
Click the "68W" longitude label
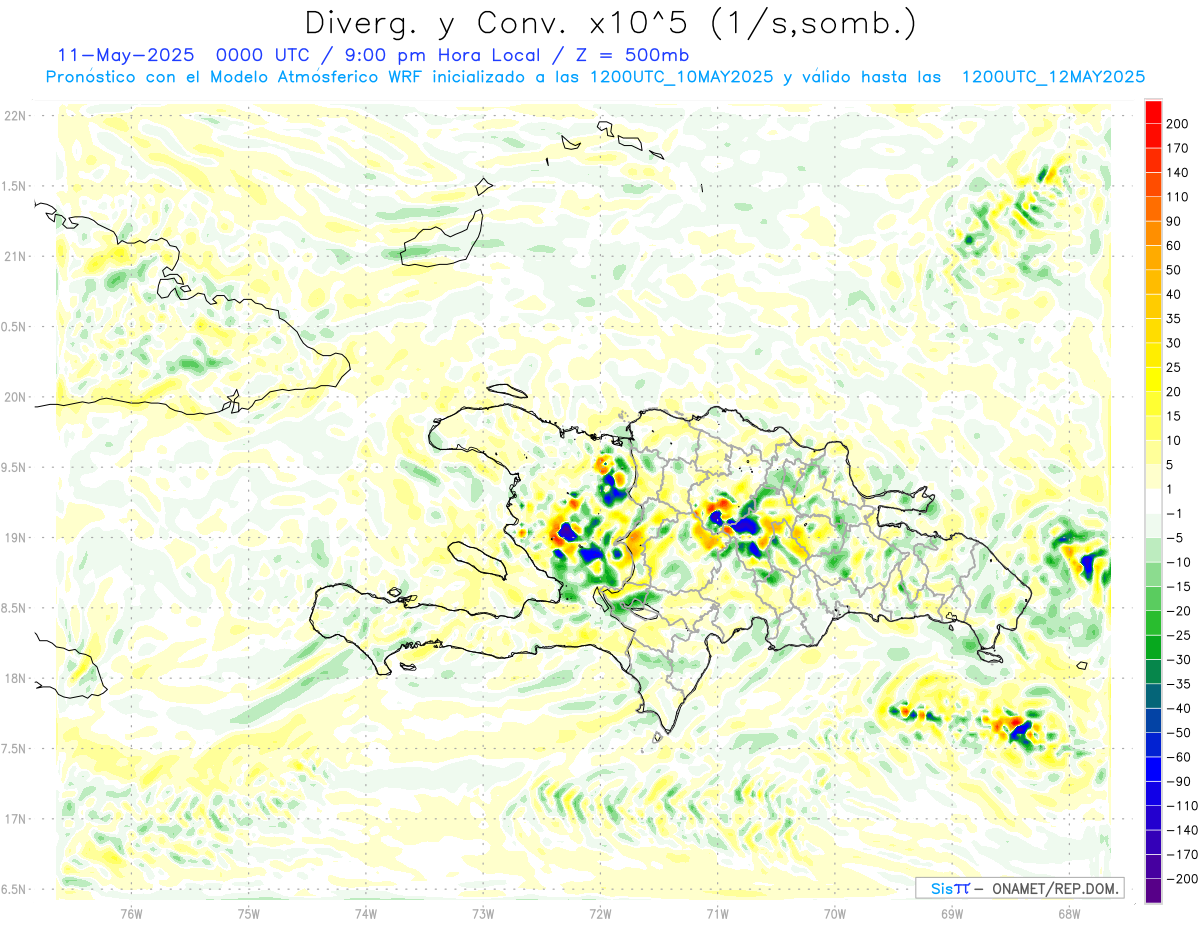1069,913
